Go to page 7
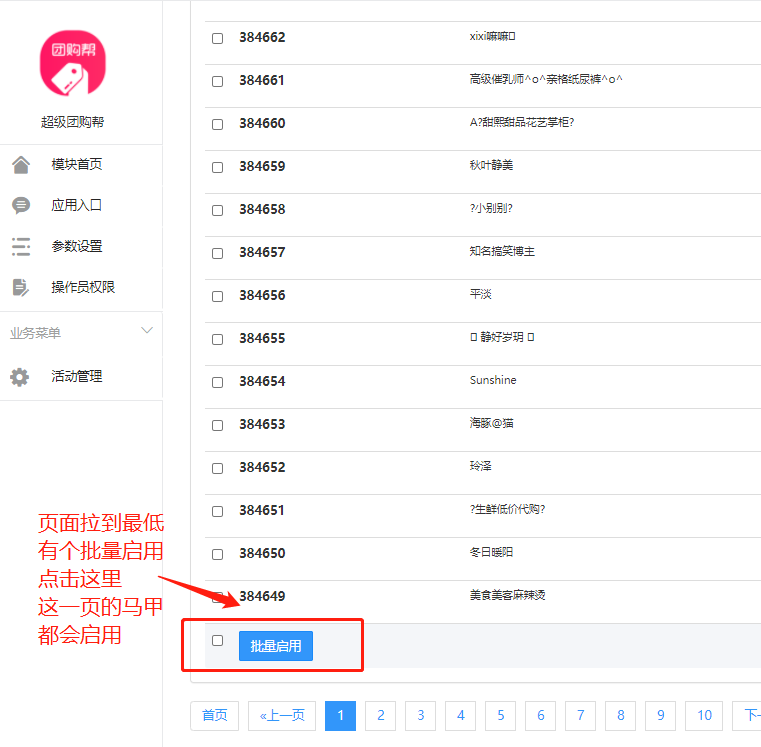 [x=580, y=715]
